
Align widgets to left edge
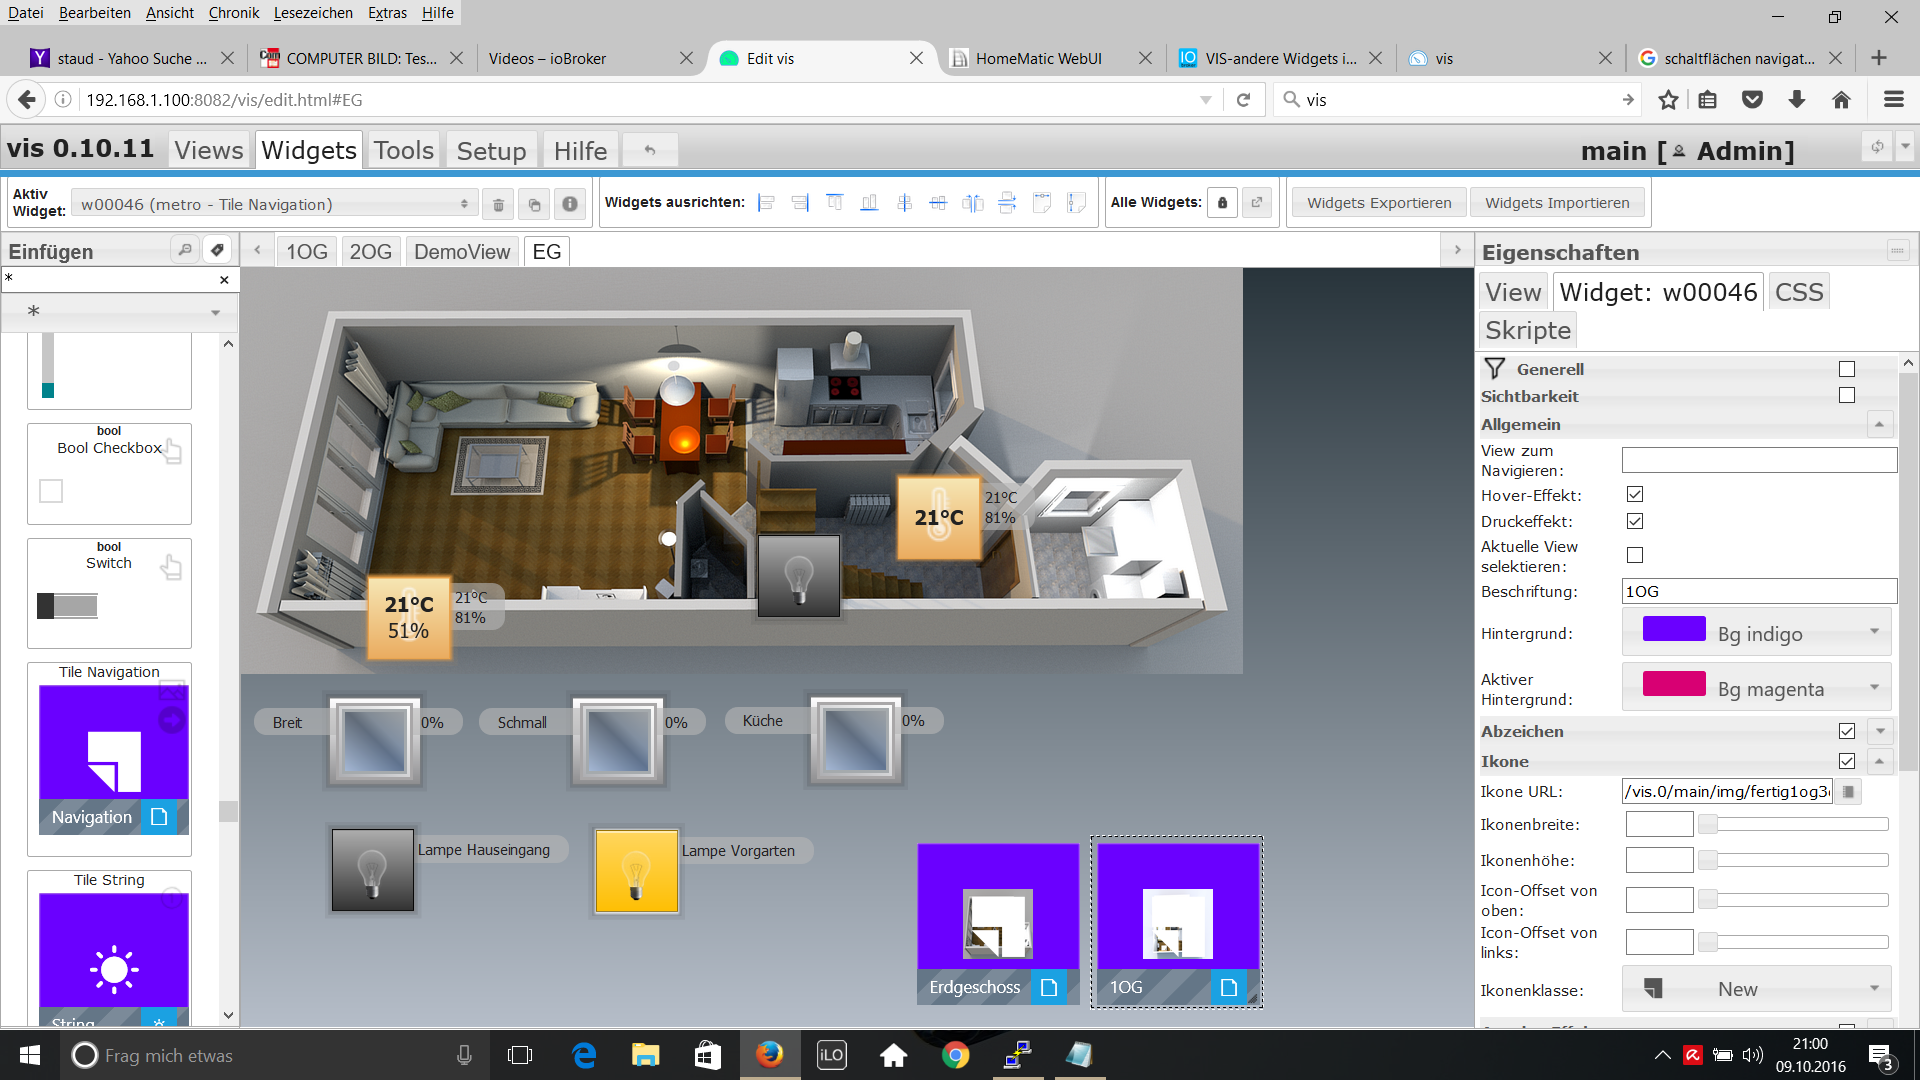(x=766, y=203)
